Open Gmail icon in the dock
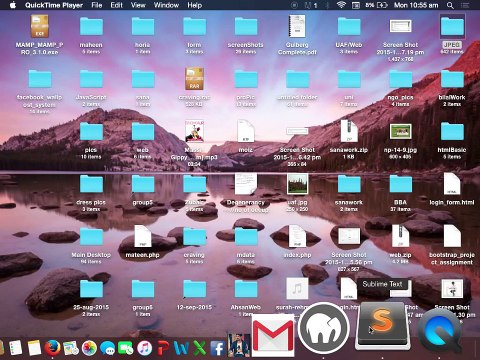 273,335
